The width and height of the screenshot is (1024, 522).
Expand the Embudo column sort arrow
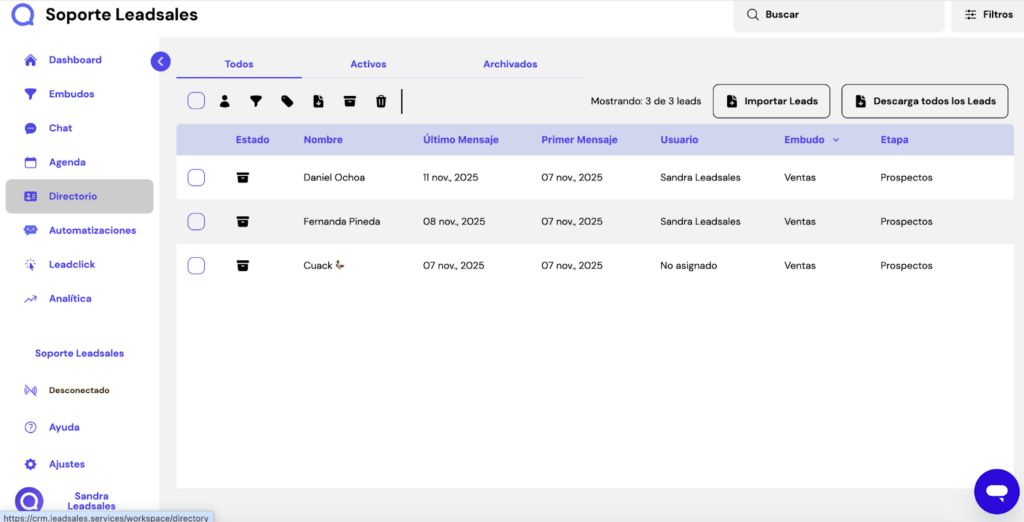tap(835, 140)
